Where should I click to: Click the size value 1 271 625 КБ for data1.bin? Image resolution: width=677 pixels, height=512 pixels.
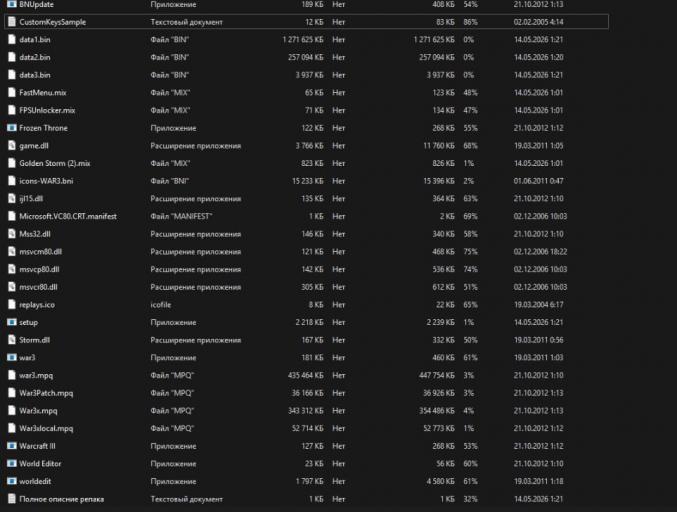click(x=303, y=40)
